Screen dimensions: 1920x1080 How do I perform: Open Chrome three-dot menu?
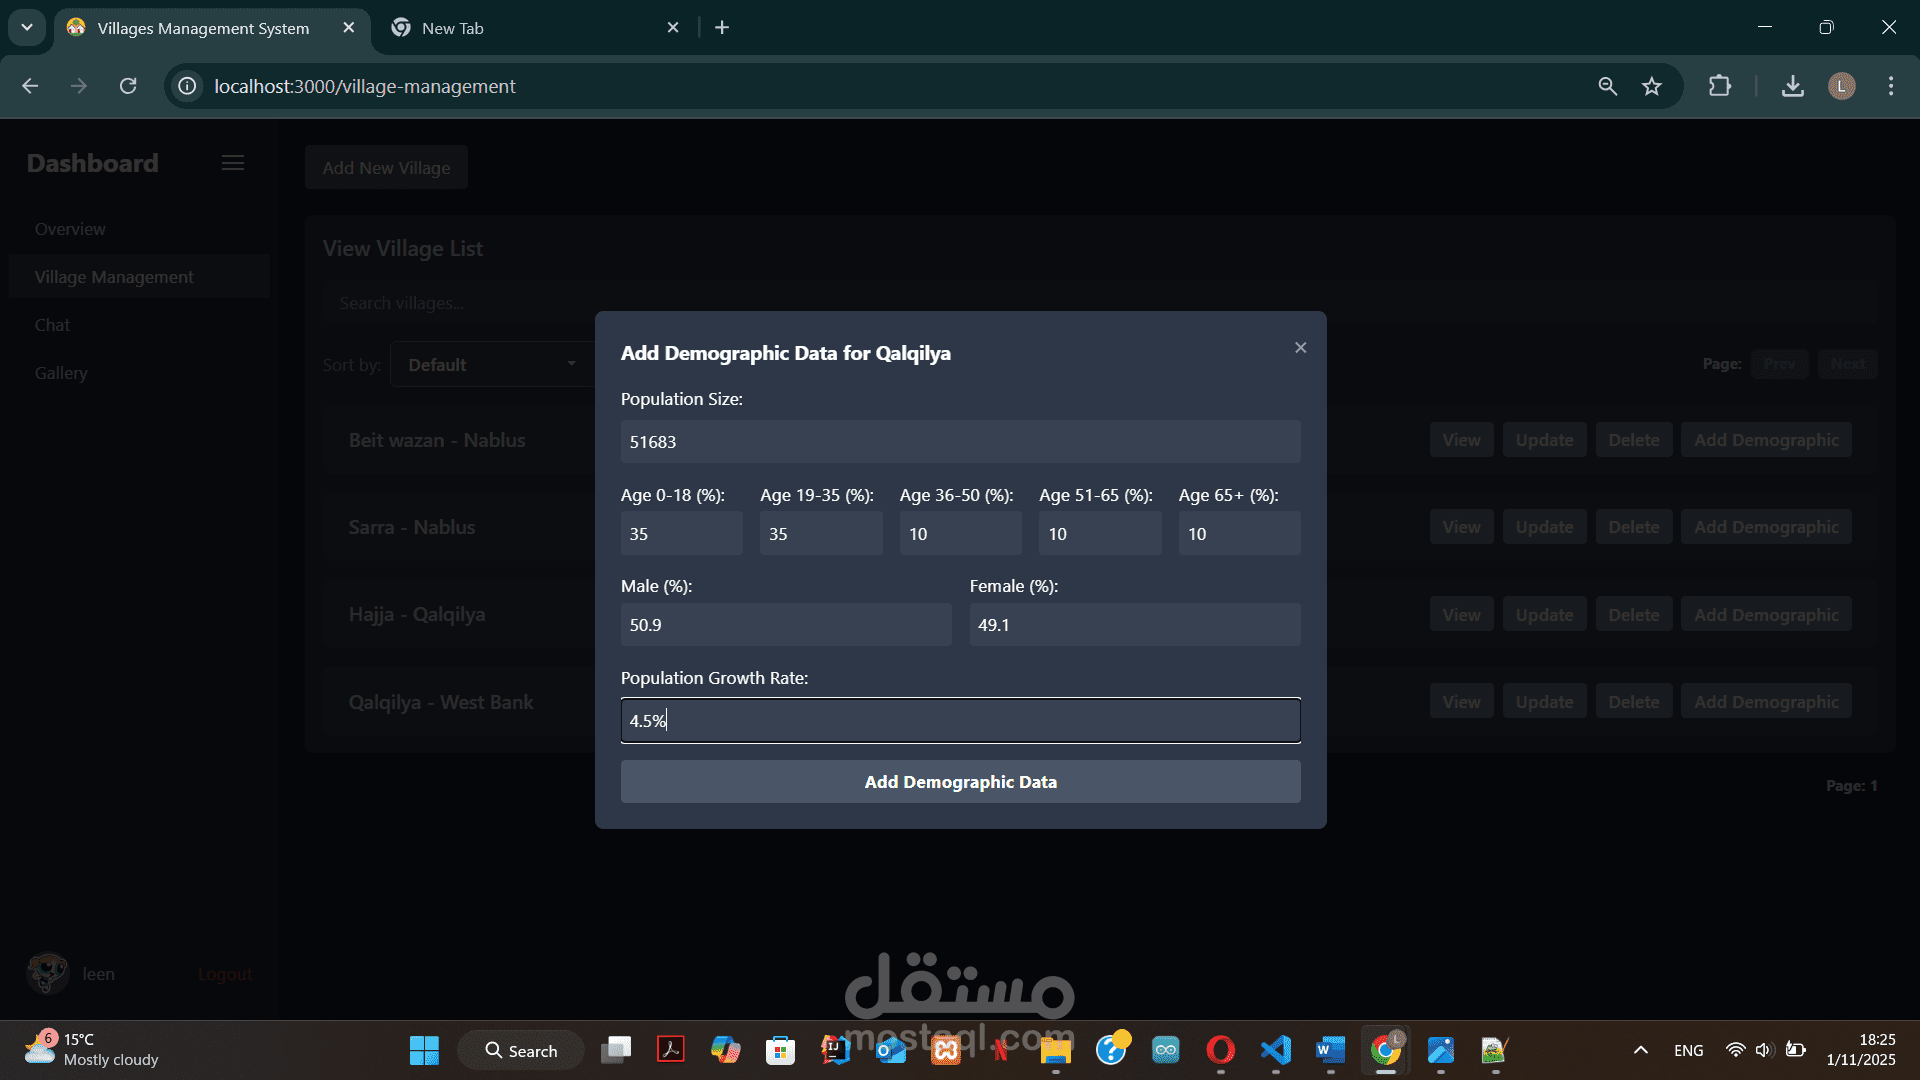point(1890,86)
